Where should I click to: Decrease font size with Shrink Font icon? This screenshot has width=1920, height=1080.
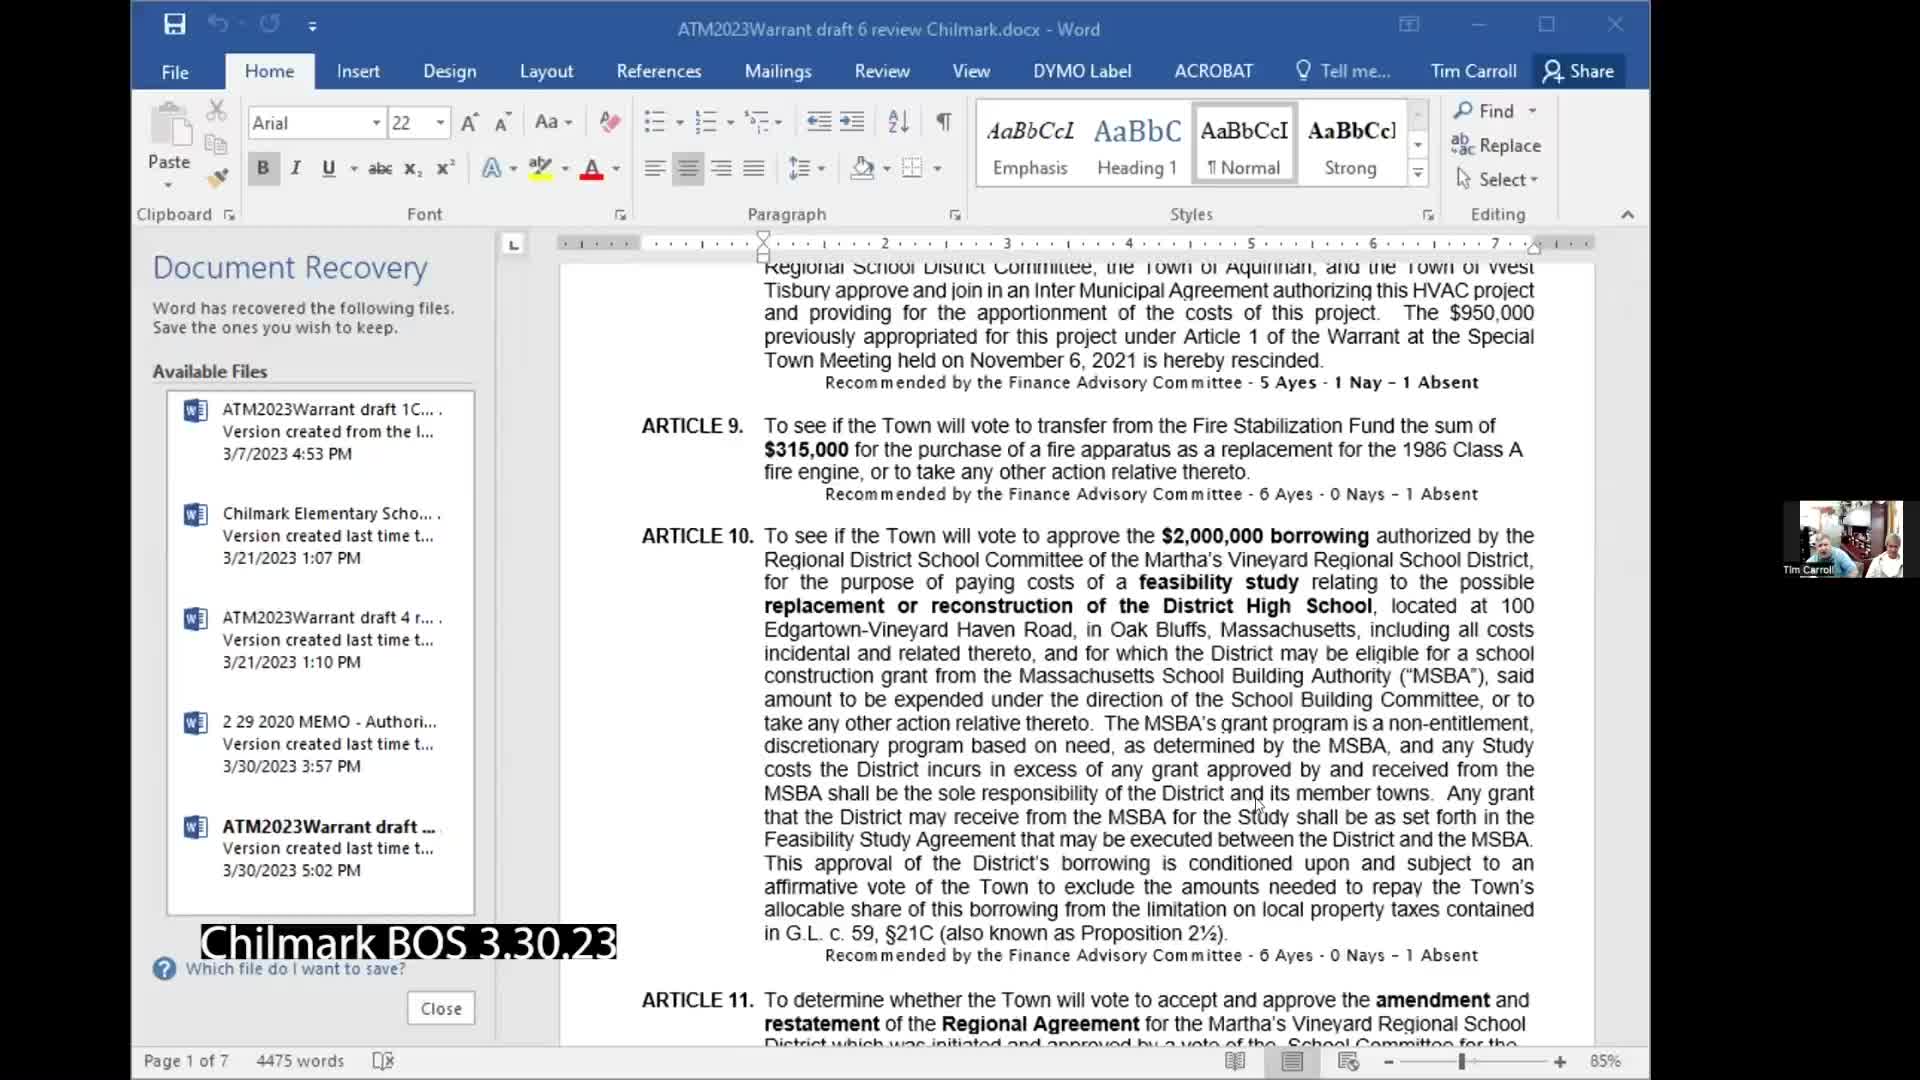coord(503,123)
